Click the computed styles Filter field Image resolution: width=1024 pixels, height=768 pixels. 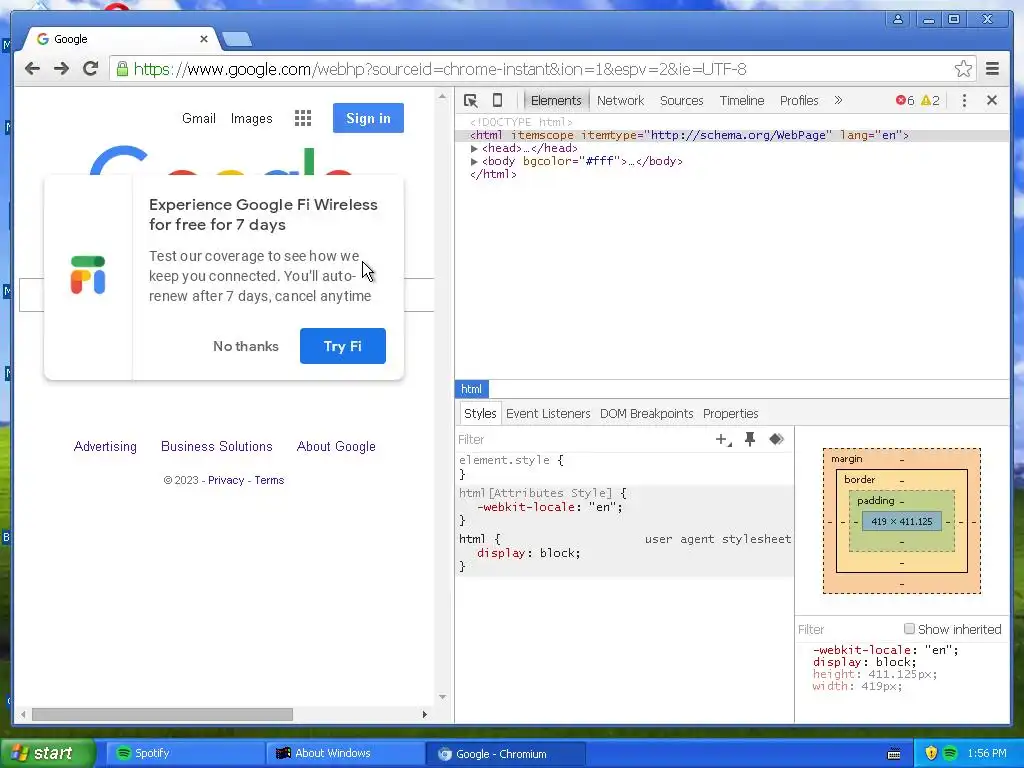tap(848, 630)
